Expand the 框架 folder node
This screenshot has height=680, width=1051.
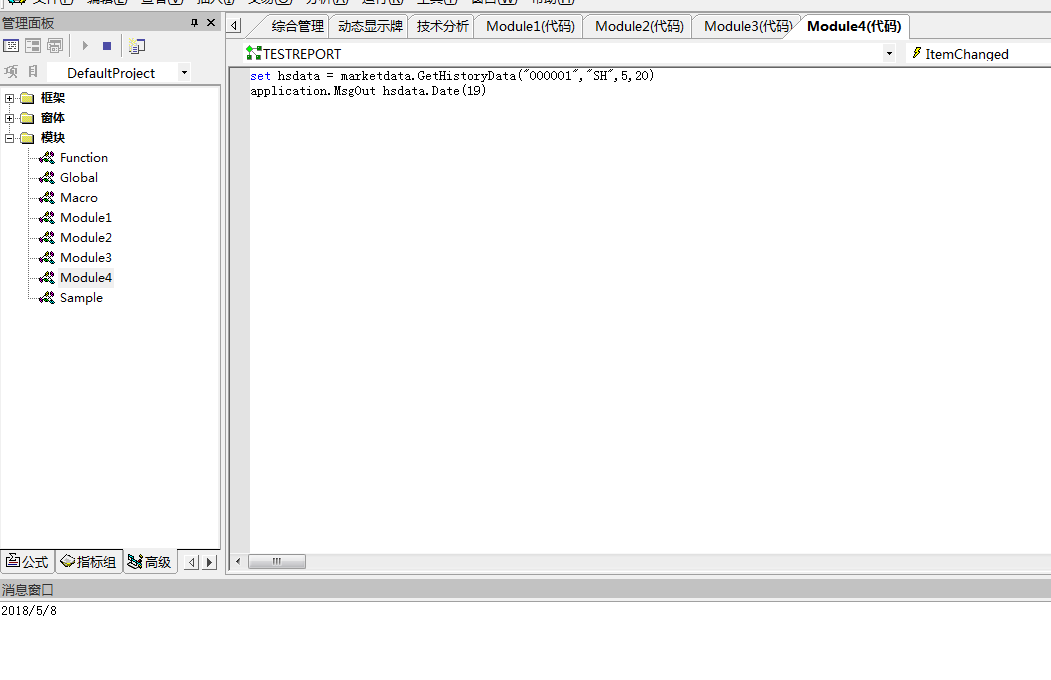9,98
